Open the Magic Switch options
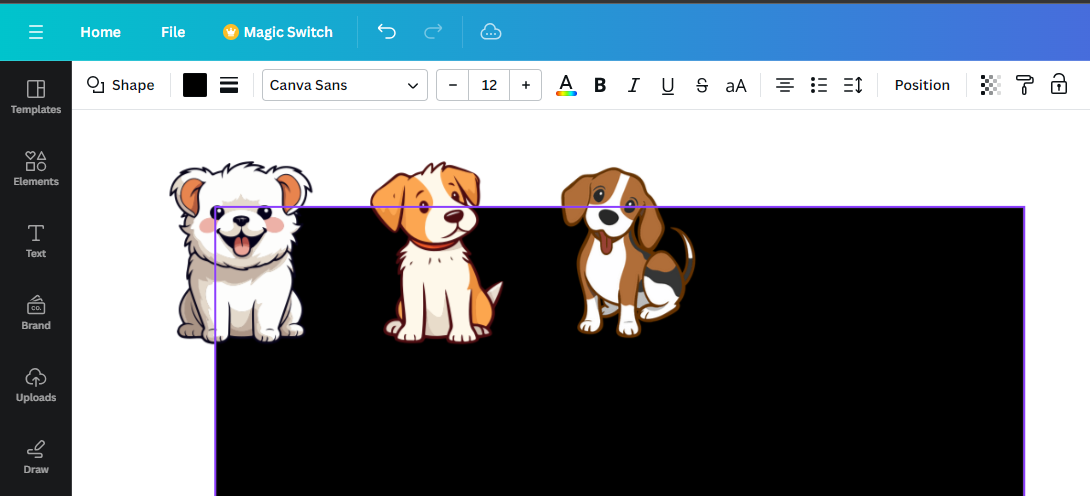 point(278,32)
